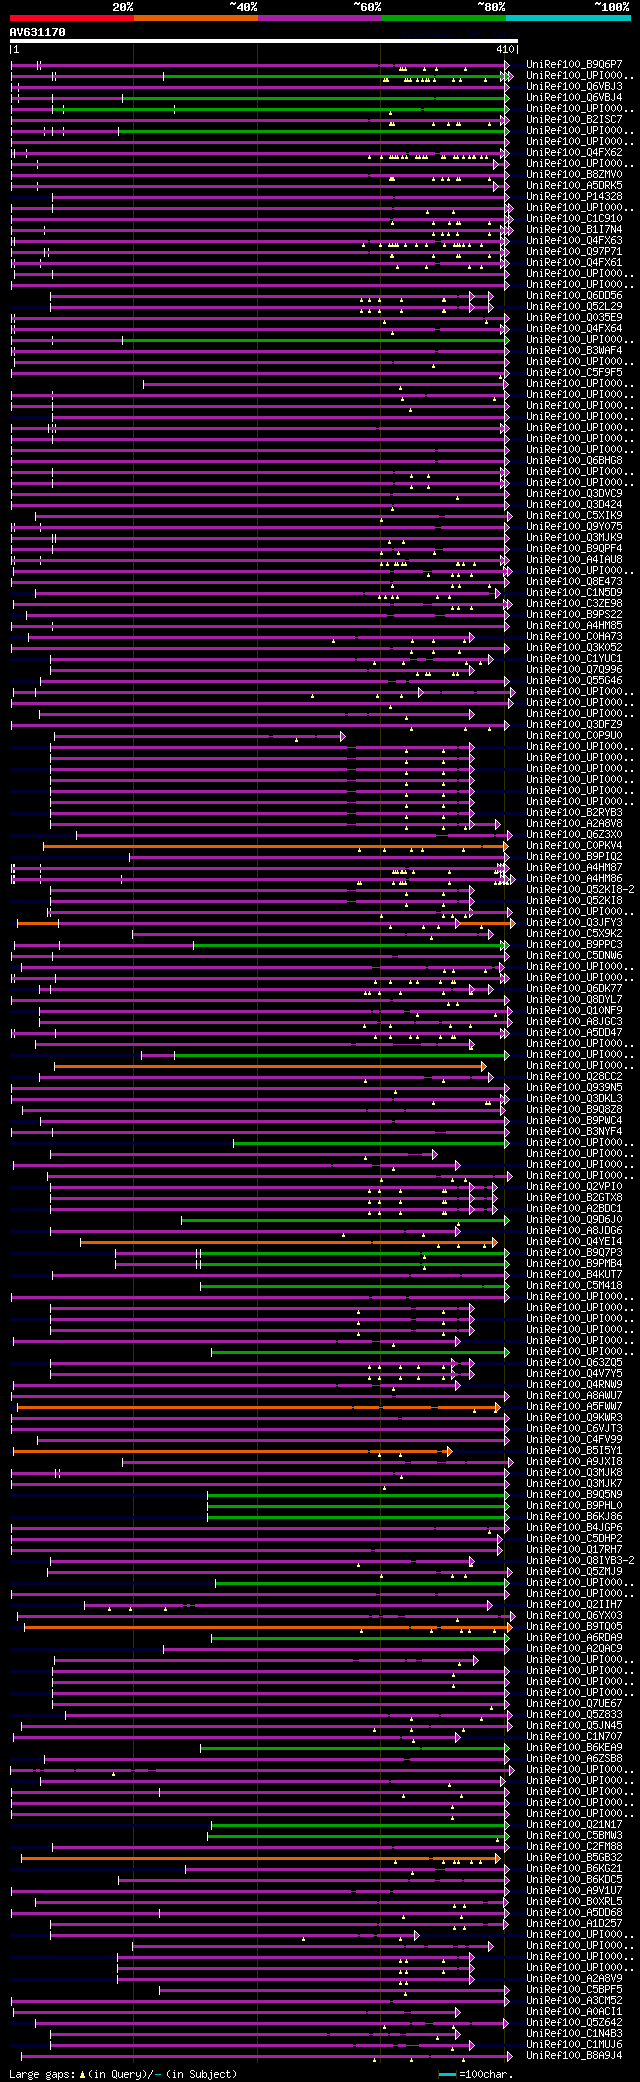Click the cyan ~100% identity legend segment
The image size is (640, 2082).
pos(567,18)
